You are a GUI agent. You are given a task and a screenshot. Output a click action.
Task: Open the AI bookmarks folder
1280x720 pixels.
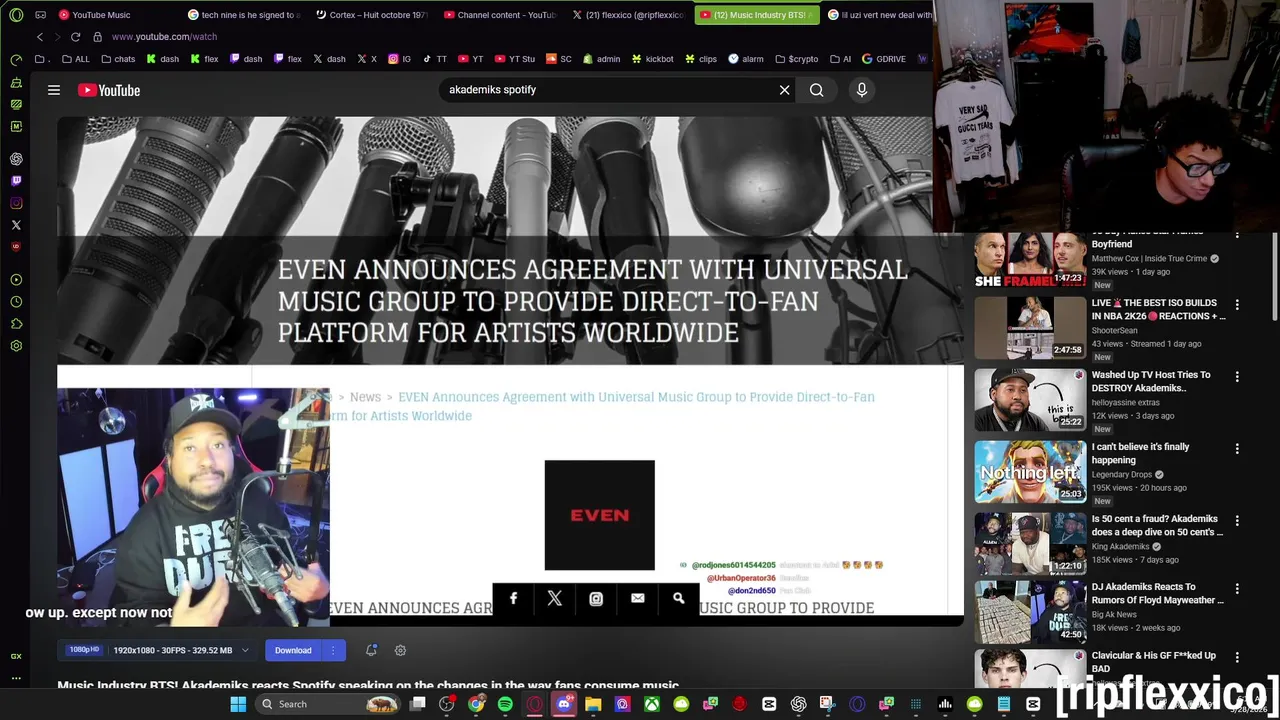(x=840, y=59)
